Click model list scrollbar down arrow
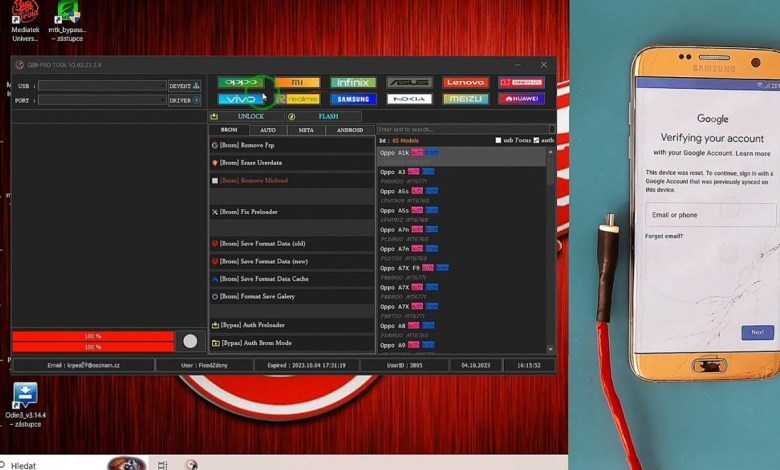Image resolution: width=780 pixels, height=470 pixels. (x=550, y=349)
